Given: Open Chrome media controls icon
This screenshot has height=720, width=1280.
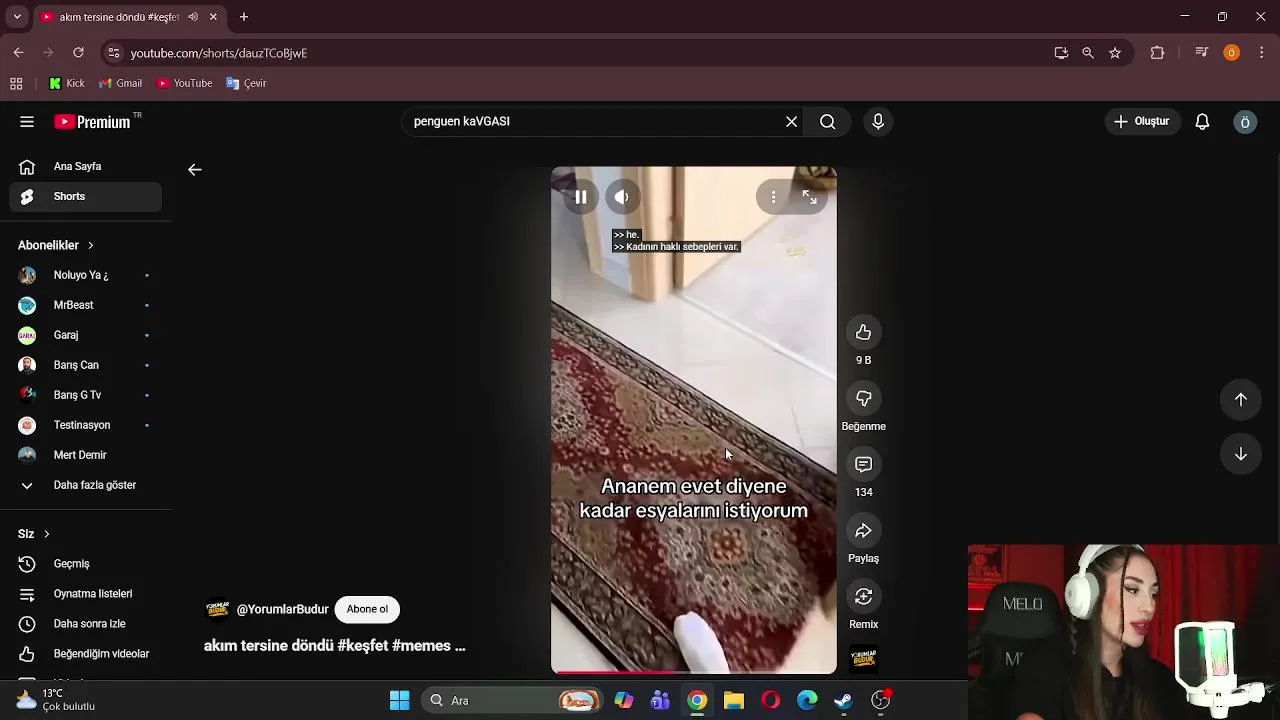Looking at the screenshot, I should coord(1202,53).
